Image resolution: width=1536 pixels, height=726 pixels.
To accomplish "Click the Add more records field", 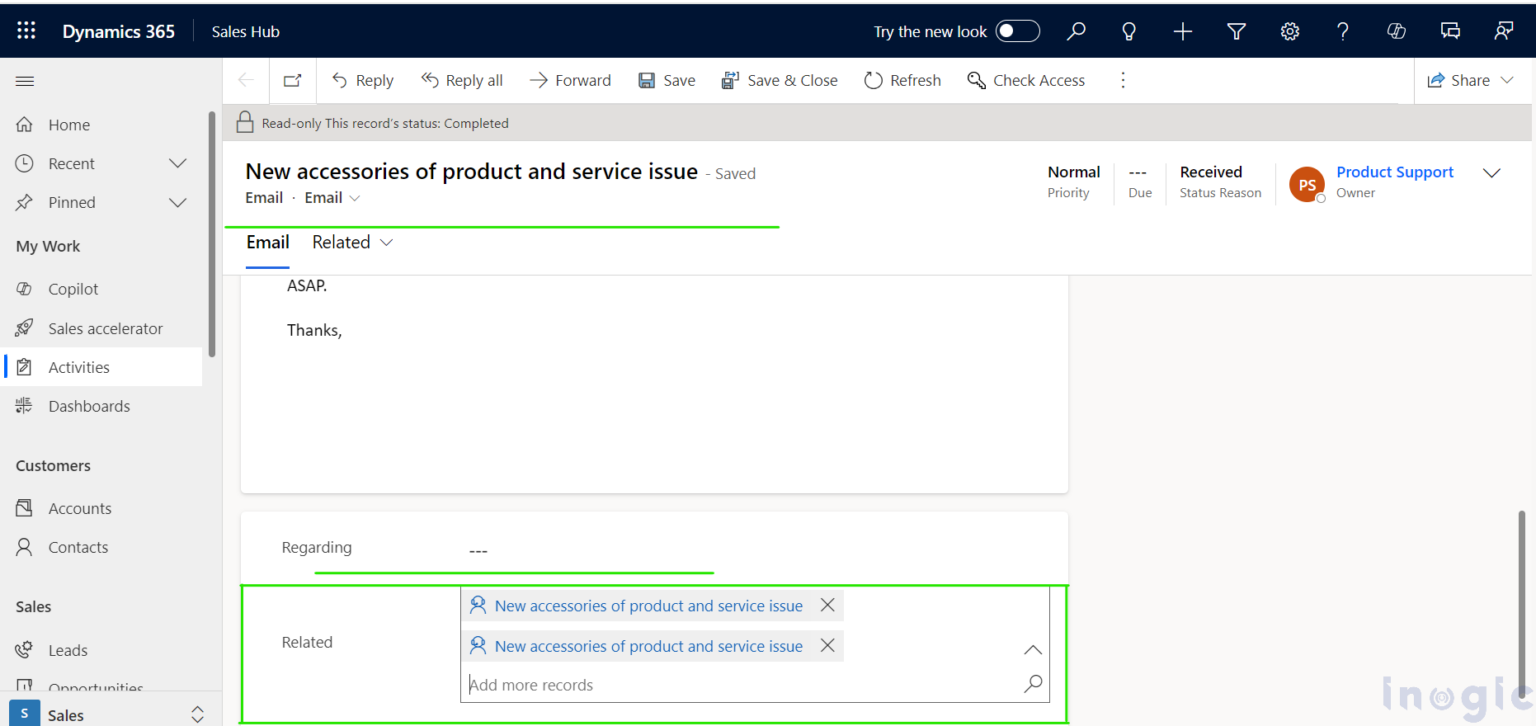I will click(700, 684).
